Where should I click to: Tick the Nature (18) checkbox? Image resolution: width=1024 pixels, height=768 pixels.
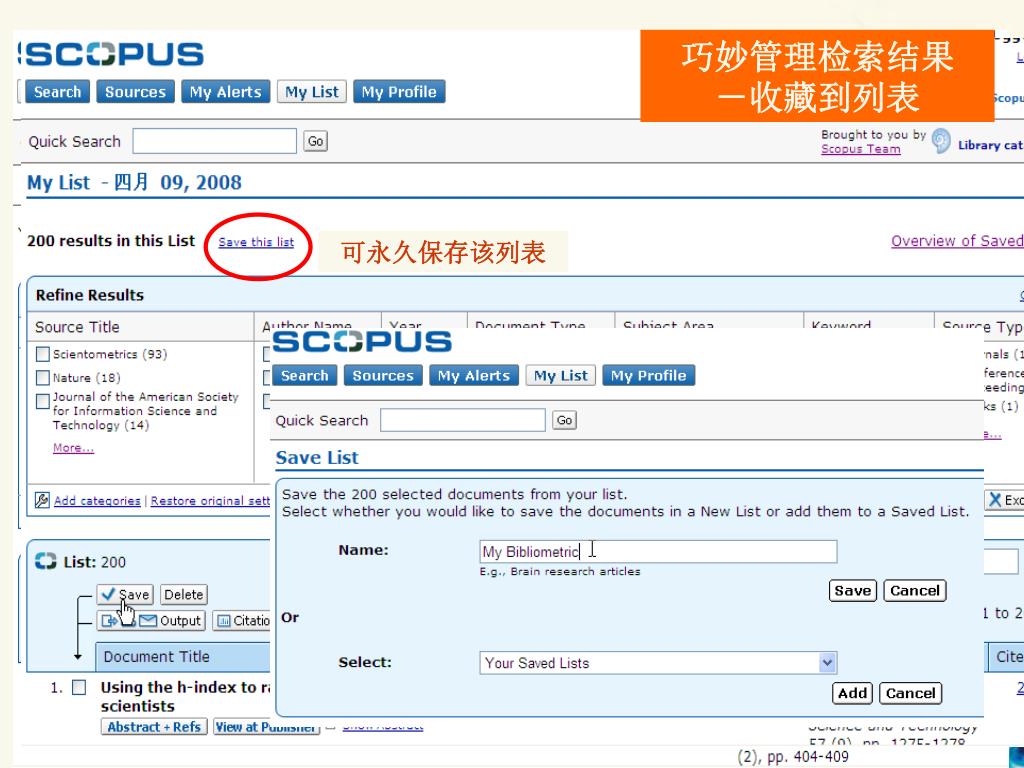(42, 377)
